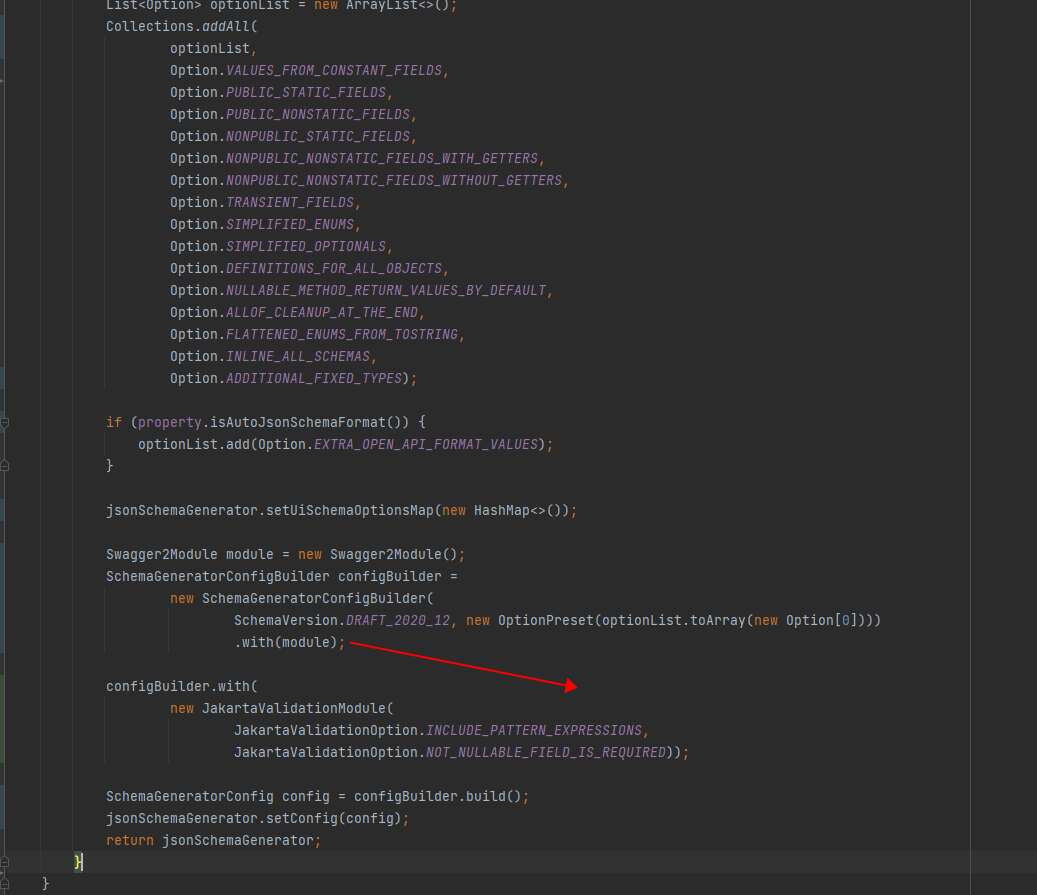Image resolution: width=1037 pixels, height=895 pixels.
Task: Click fold marker at the final class closing brace
Action: (4, 883)
